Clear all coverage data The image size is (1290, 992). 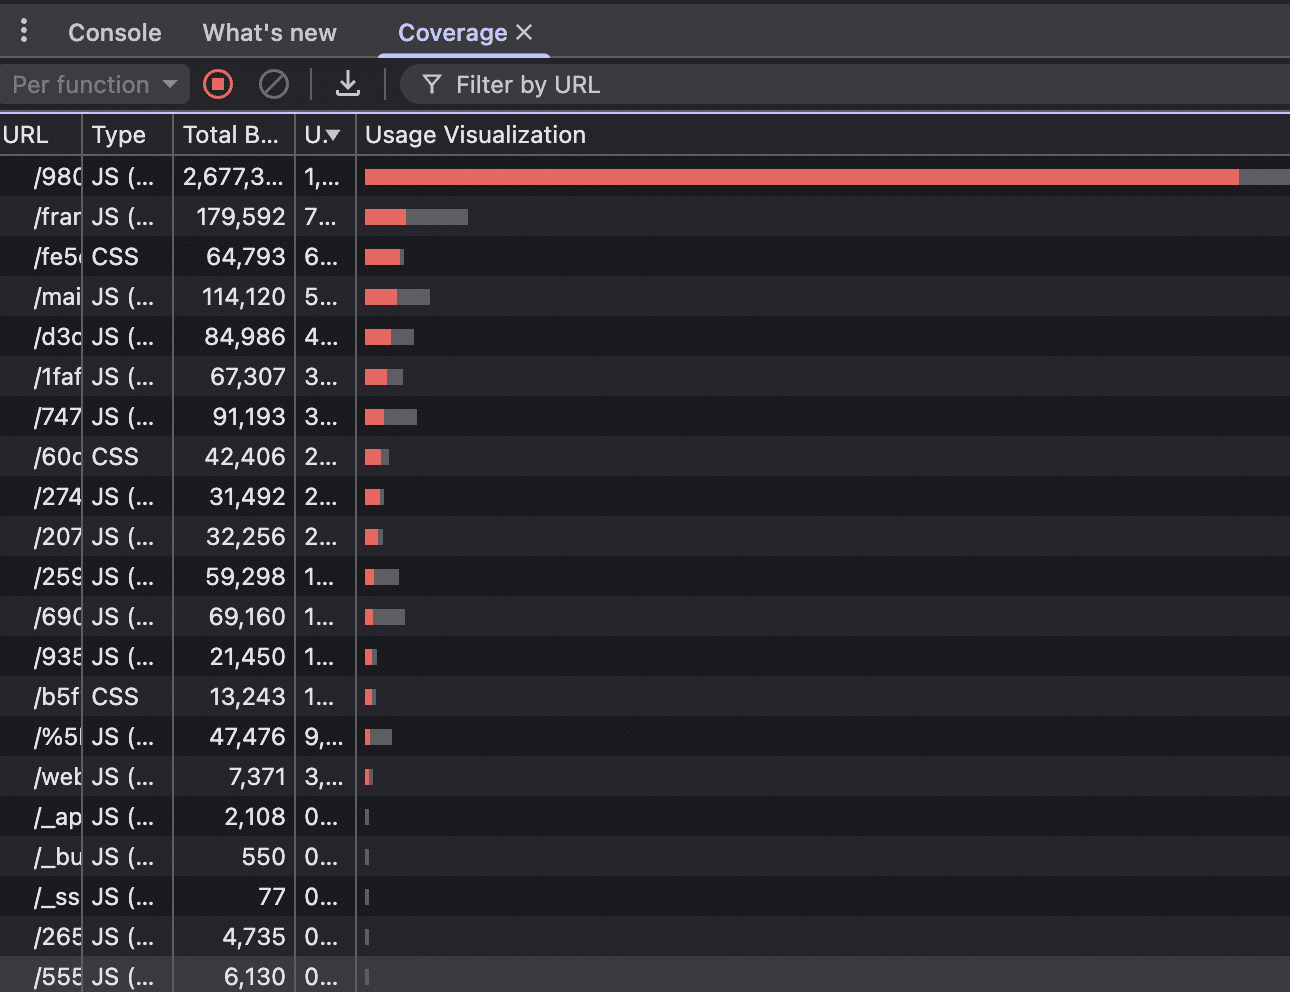[273, 84]
